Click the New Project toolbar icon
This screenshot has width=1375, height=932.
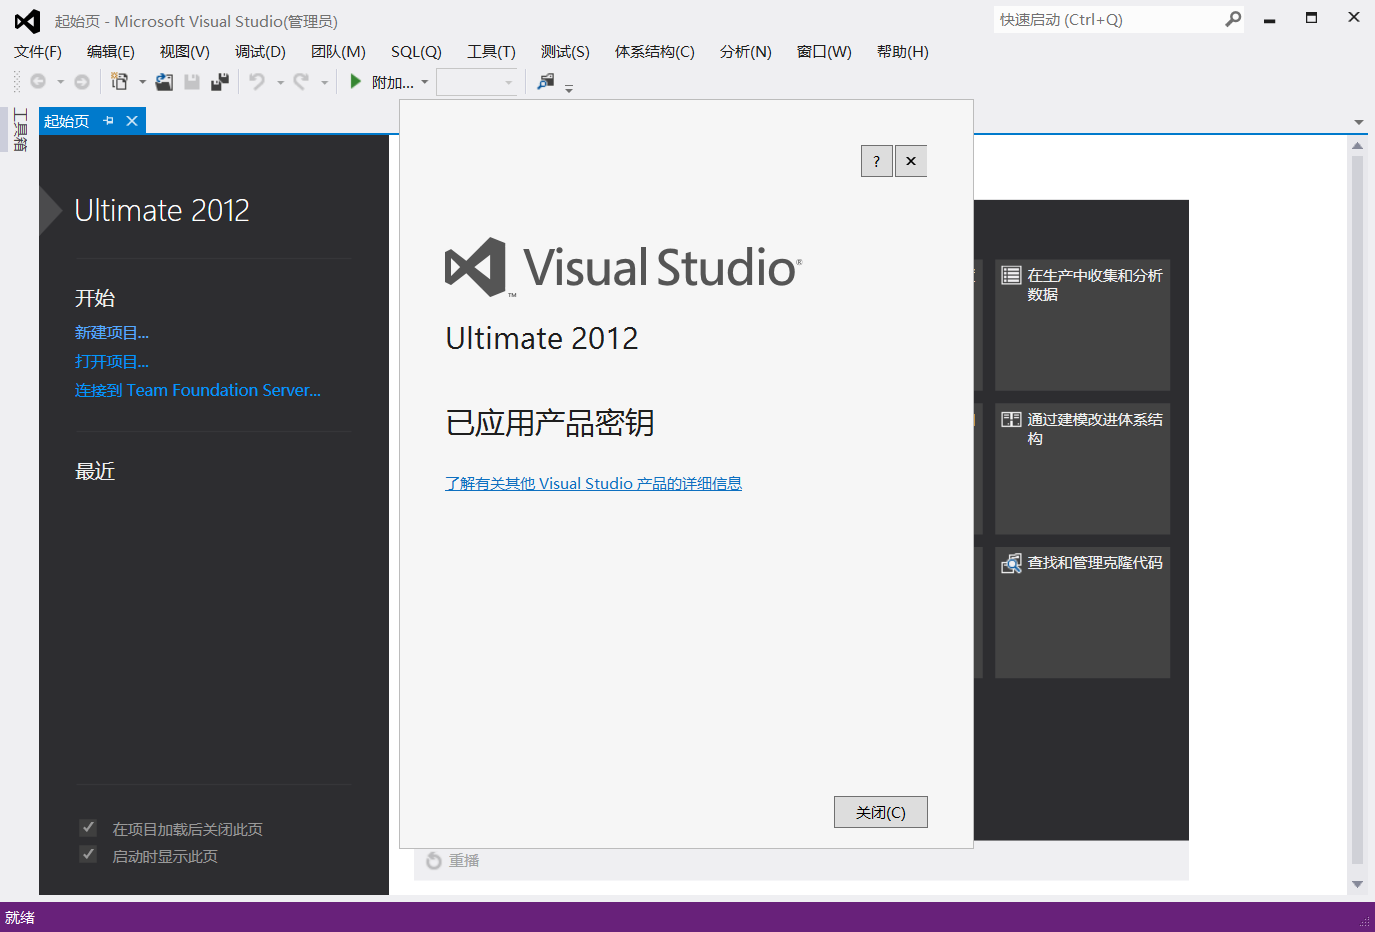(x=120, y=82)
